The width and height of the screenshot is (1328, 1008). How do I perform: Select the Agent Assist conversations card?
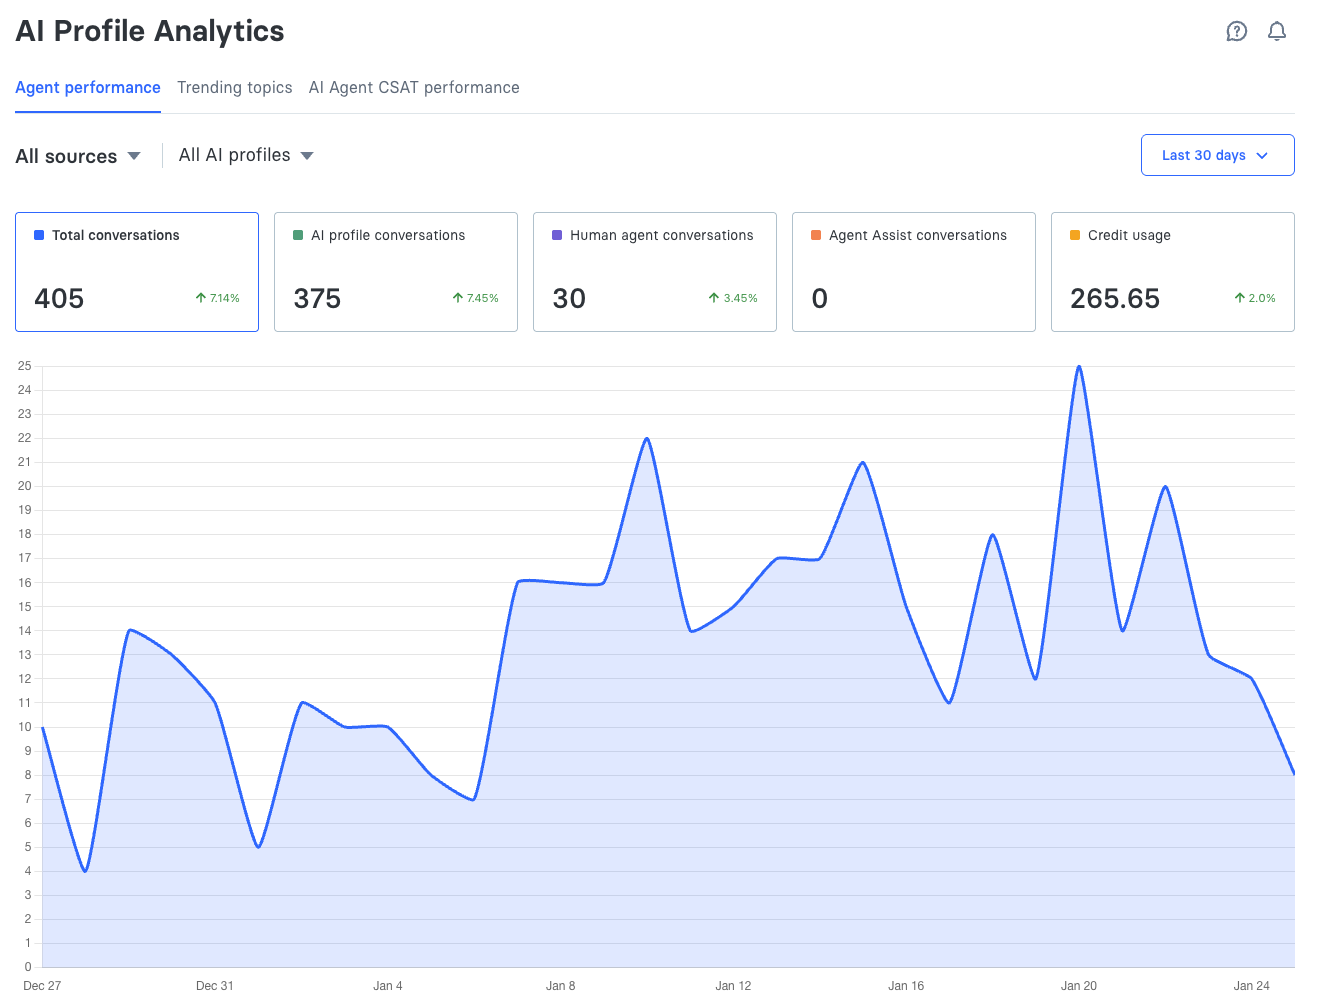click(x=913, y=271)
